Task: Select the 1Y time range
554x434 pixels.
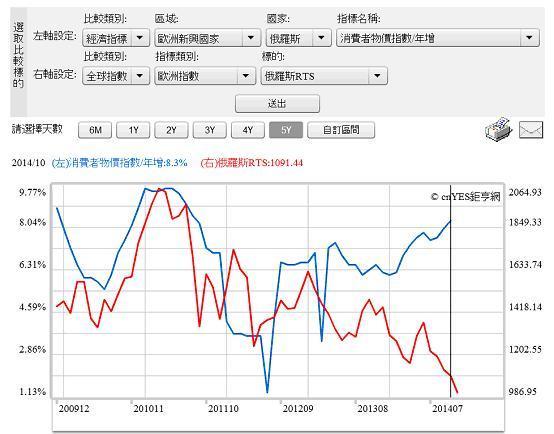Action: (133, 130)
